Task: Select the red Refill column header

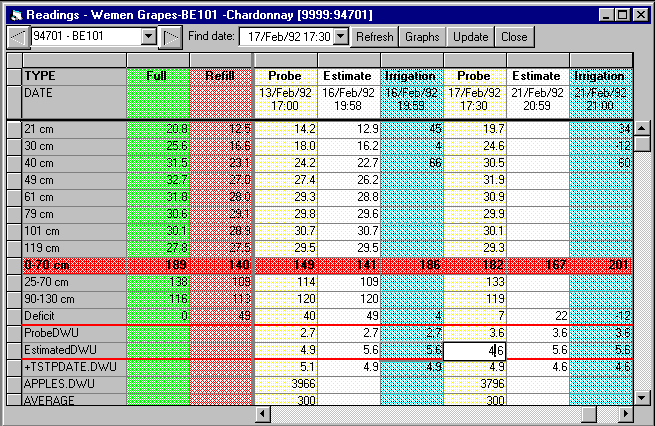Action: point(220,76)
